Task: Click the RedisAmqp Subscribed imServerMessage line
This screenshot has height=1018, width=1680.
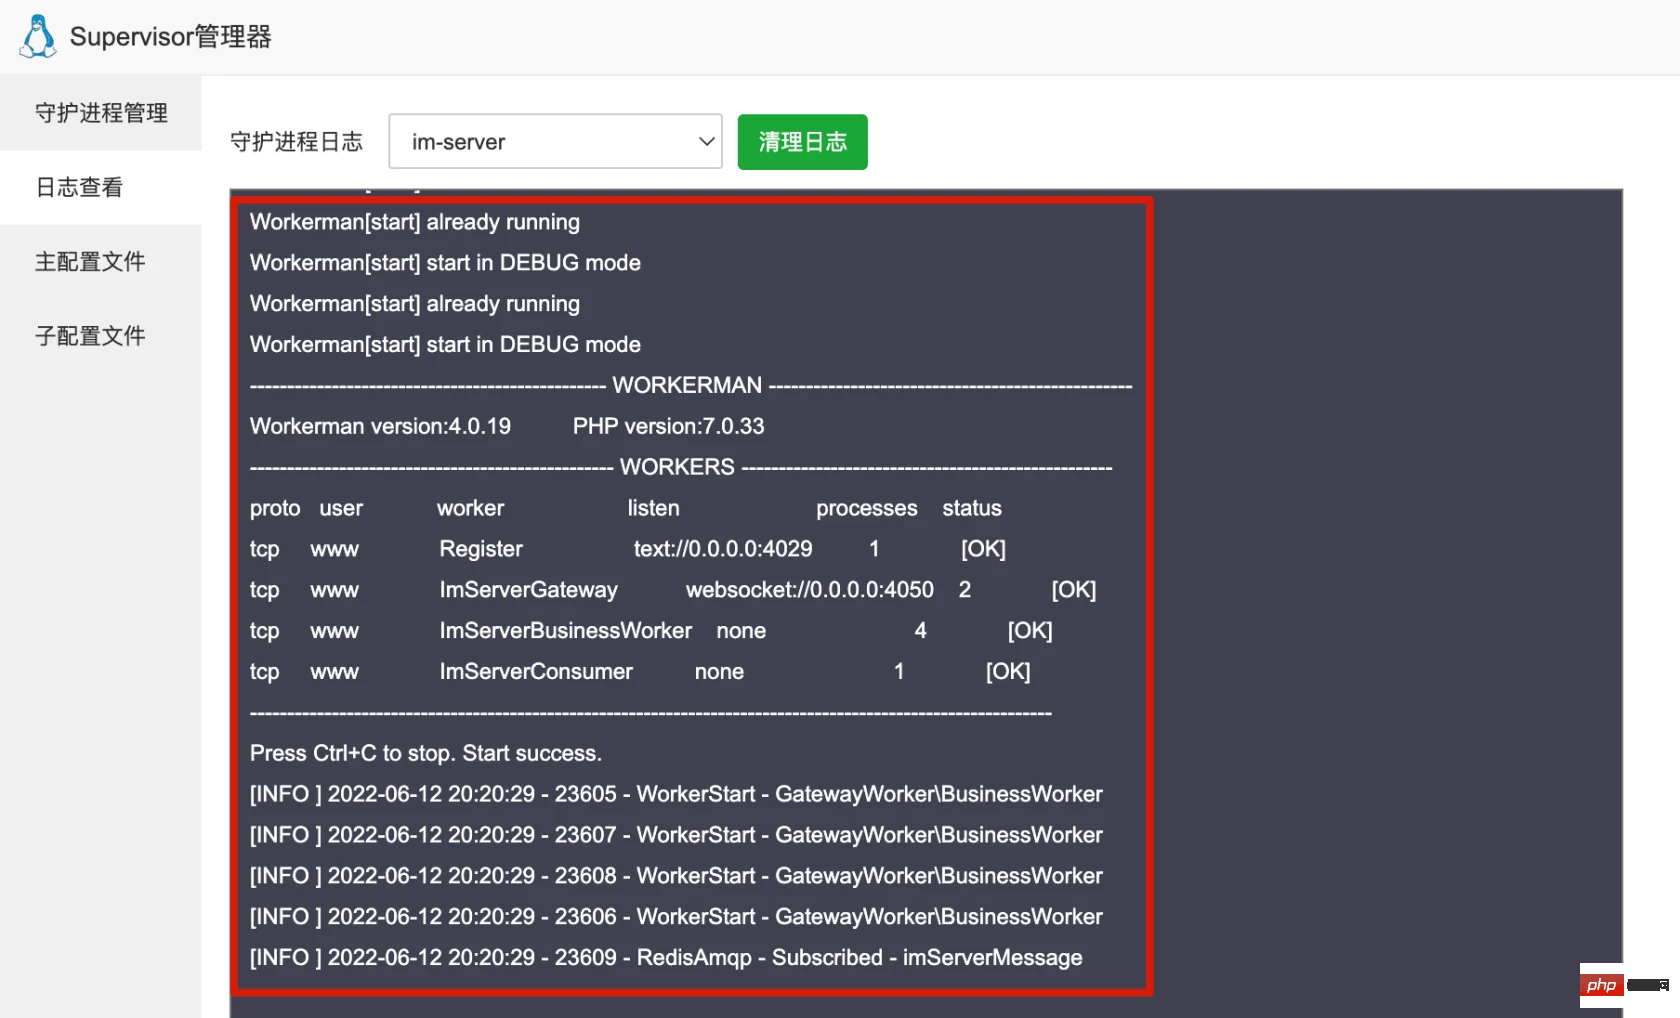Action: 666,958
